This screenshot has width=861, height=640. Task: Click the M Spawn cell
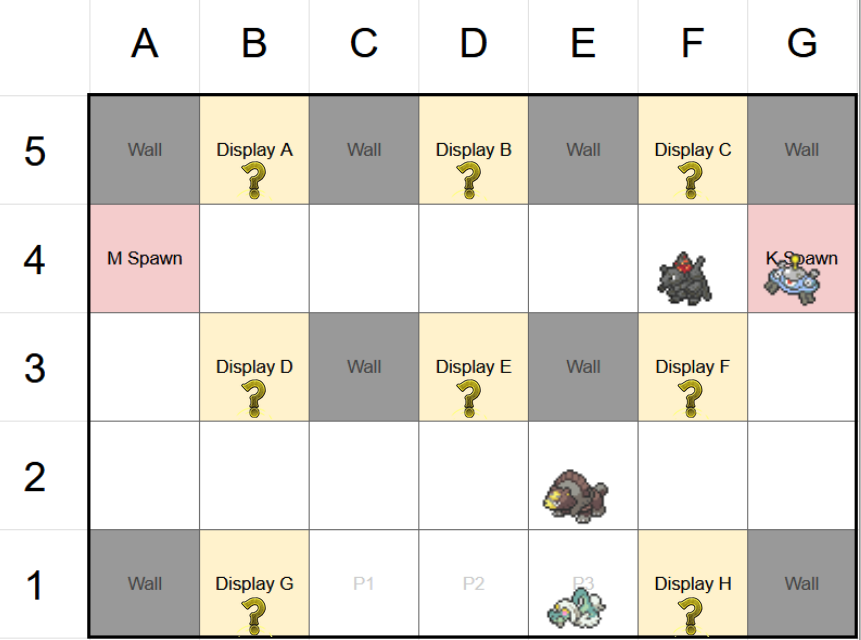pyautogui.click(x=144, y=258)
